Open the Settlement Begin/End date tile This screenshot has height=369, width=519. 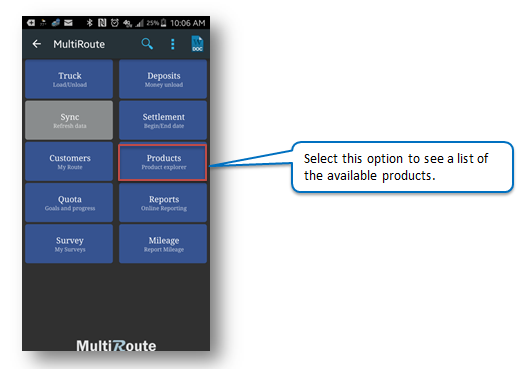163,120
